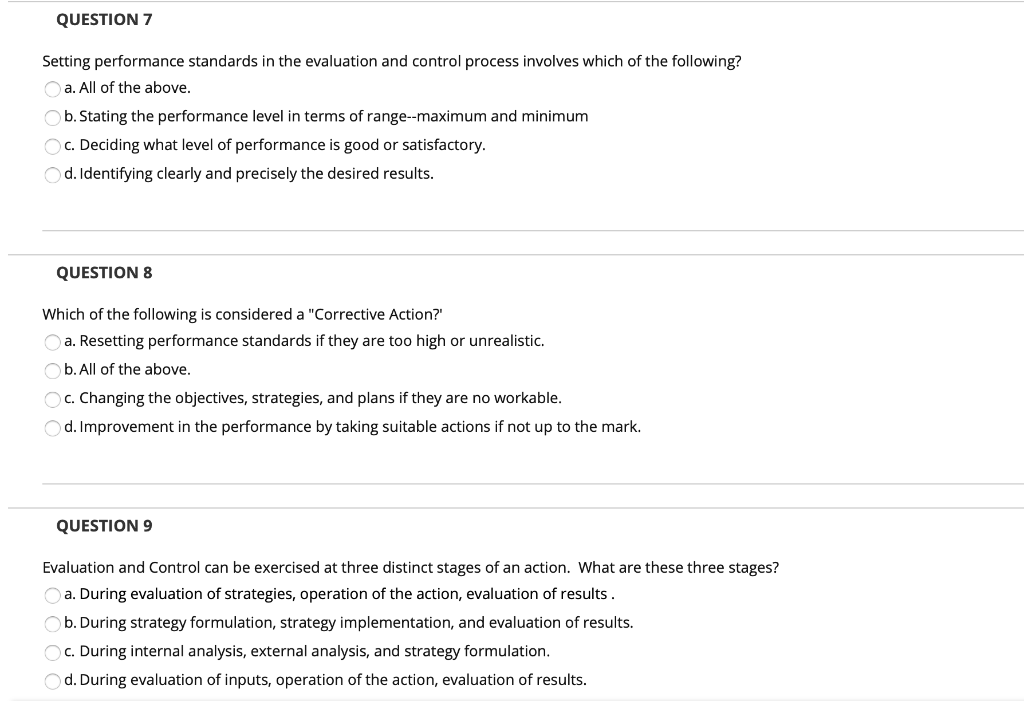Click the Question 9 prompt about three stages
The height and width of the screenshot is (701, 1024).
[411, 567]
